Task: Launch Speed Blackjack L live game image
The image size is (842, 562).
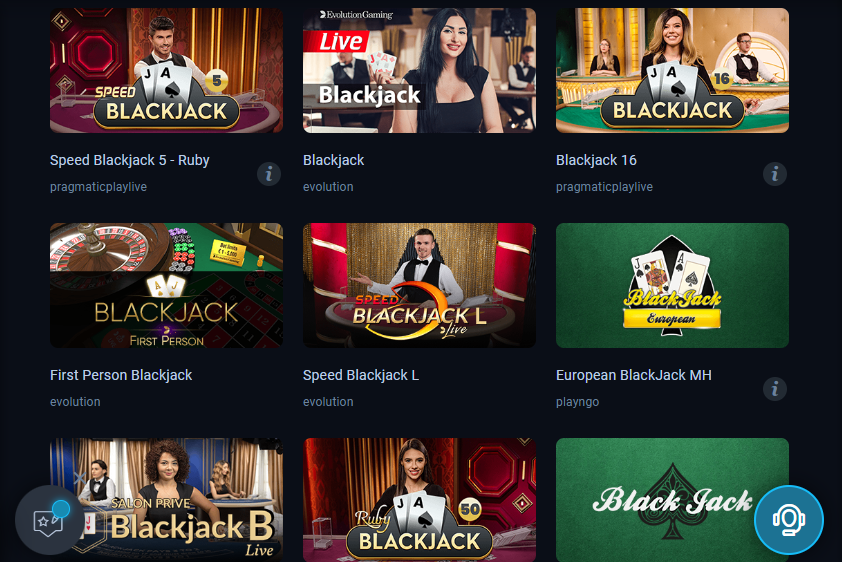Action: pos(419,286)
